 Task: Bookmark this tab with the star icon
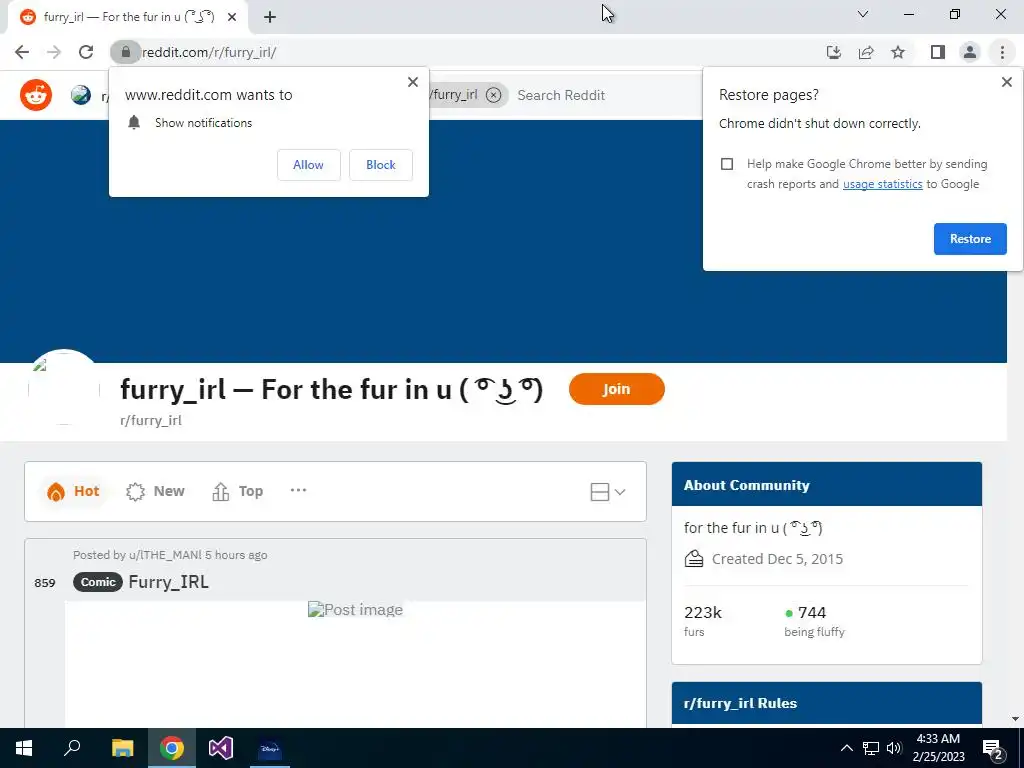tap(898, 52)
